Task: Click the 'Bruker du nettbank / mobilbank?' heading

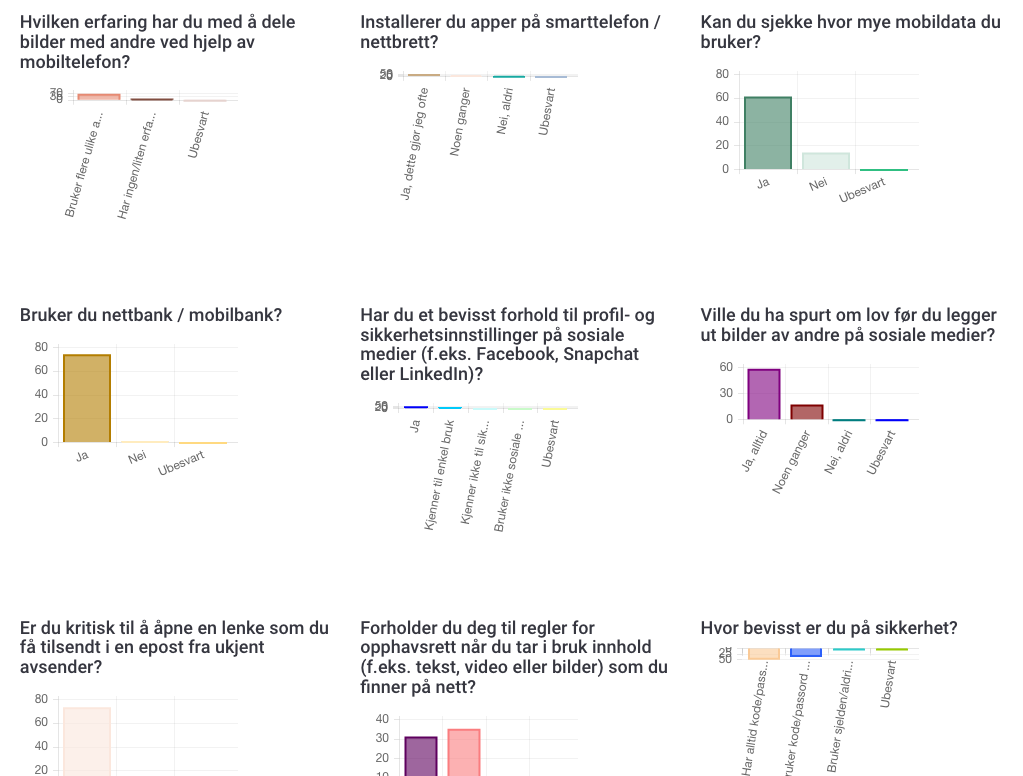Action: [151, 316]
